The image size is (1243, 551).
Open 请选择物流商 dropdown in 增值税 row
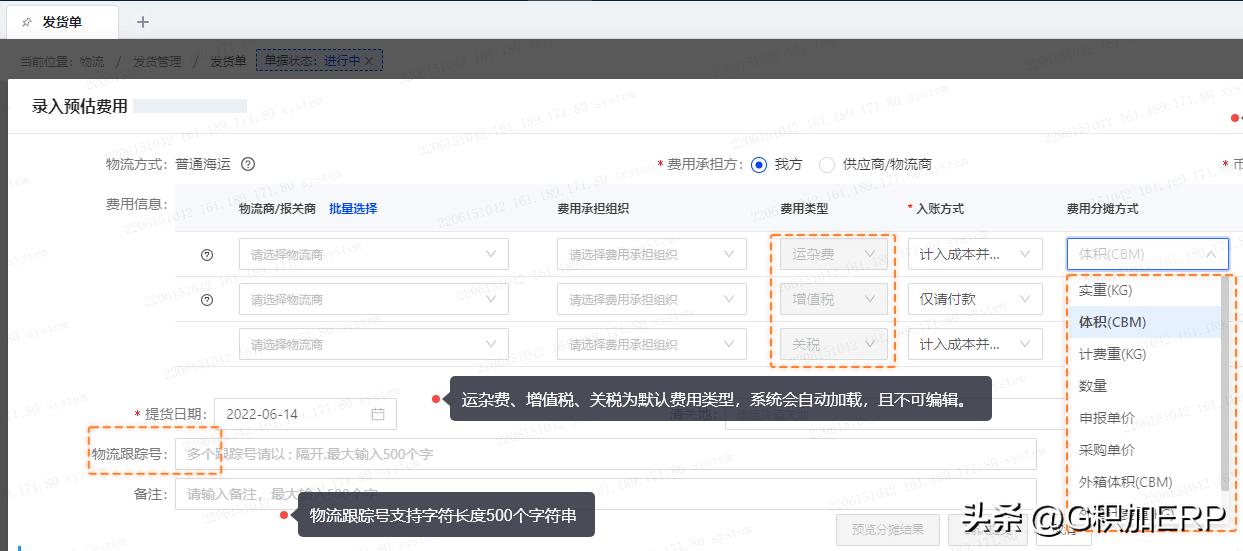click(x=373, y=299)
